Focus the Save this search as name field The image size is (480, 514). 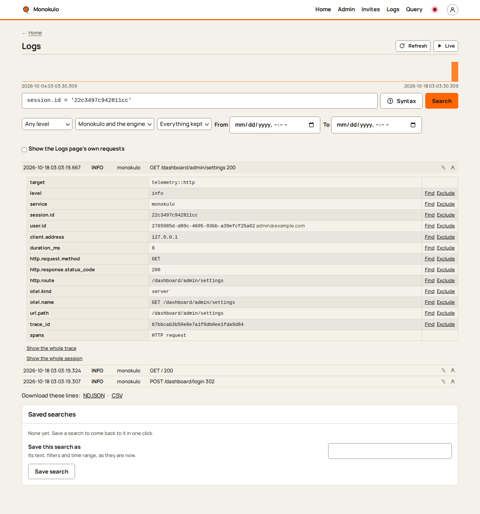point(390,451)
